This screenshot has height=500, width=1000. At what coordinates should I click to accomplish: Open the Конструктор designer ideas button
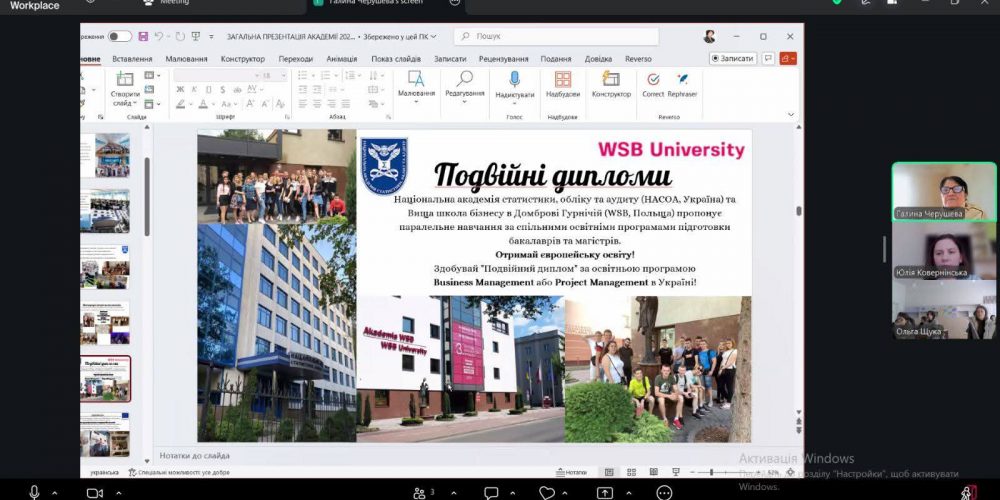[x=611, y=85]
